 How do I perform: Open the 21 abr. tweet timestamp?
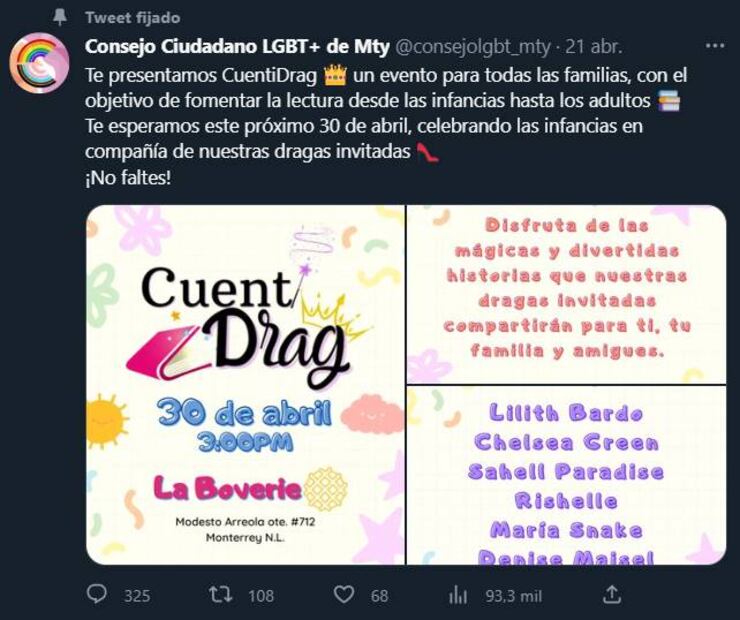click(594, 46)
